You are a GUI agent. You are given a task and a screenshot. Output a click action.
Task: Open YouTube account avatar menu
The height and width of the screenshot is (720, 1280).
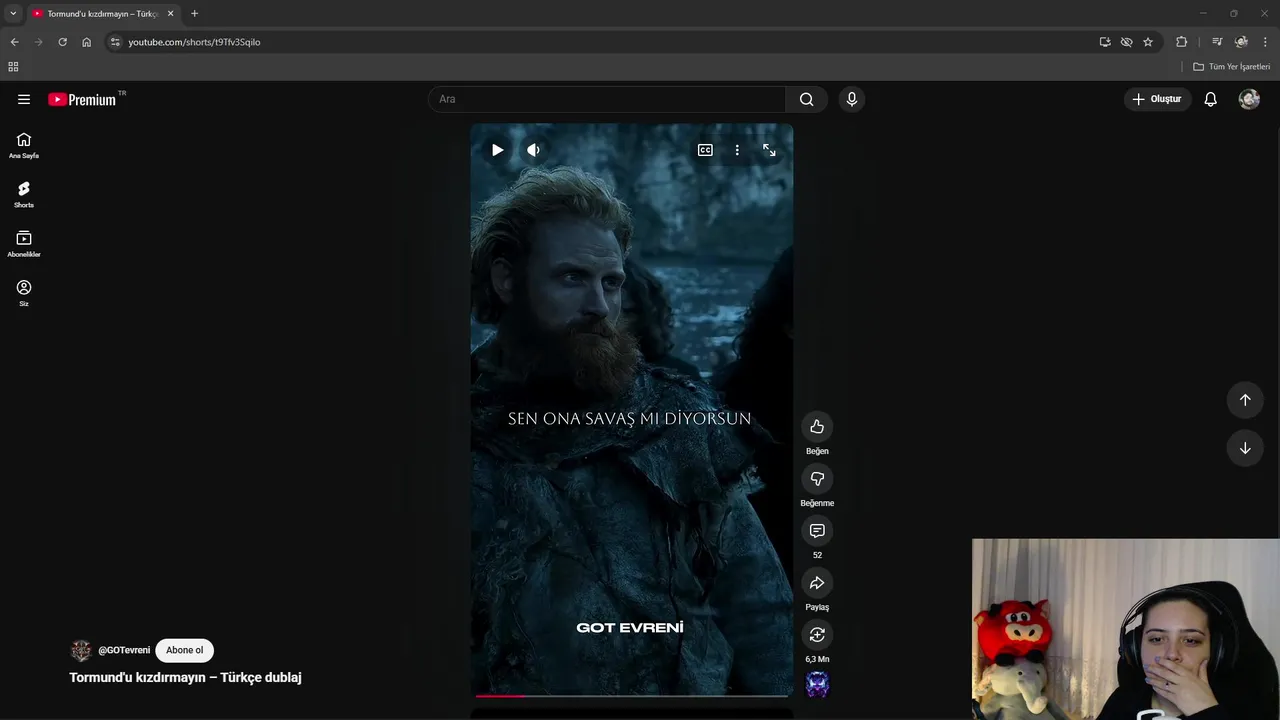point(1249,99)
